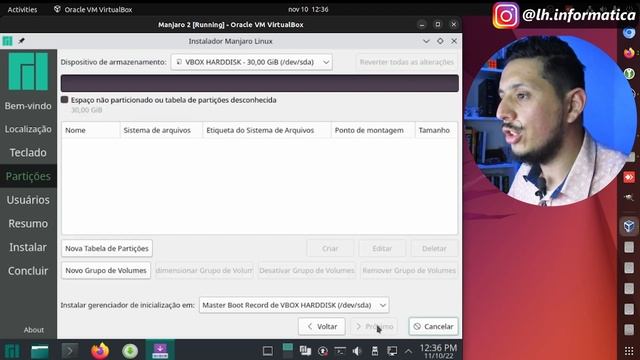Select the Resumo step in sidebar

pos(28,224)
